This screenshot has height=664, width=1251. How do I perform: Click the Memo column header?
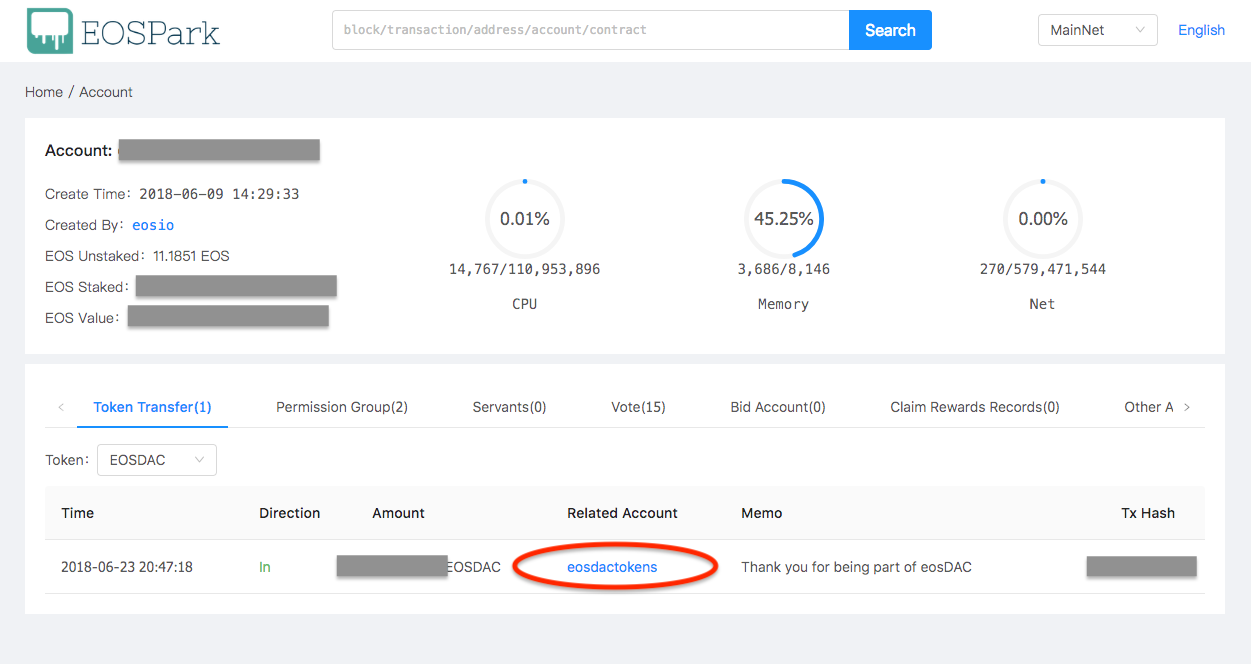click(762, 513)
